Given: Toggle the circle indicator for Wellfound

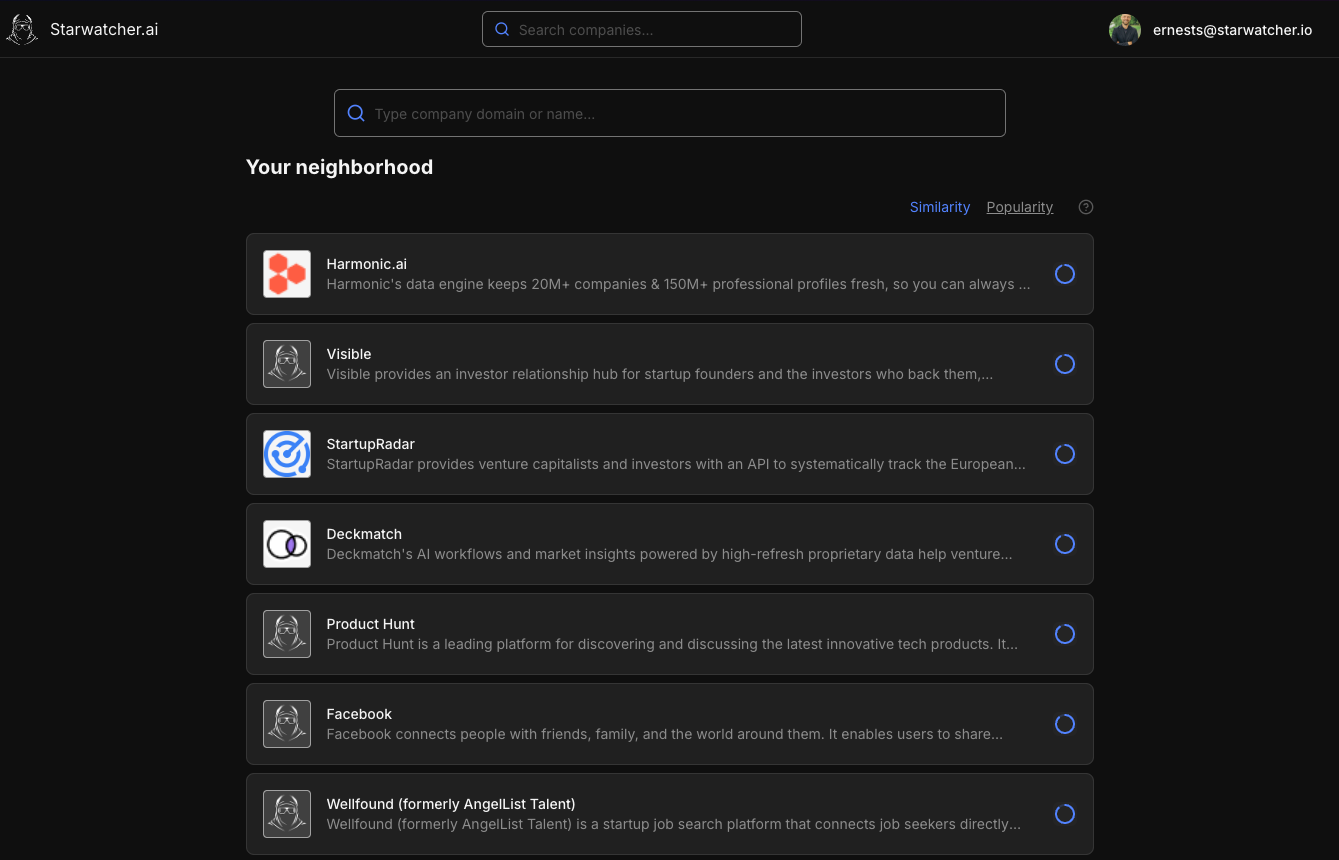Looking at the screenshot, I should (1065, 814).
